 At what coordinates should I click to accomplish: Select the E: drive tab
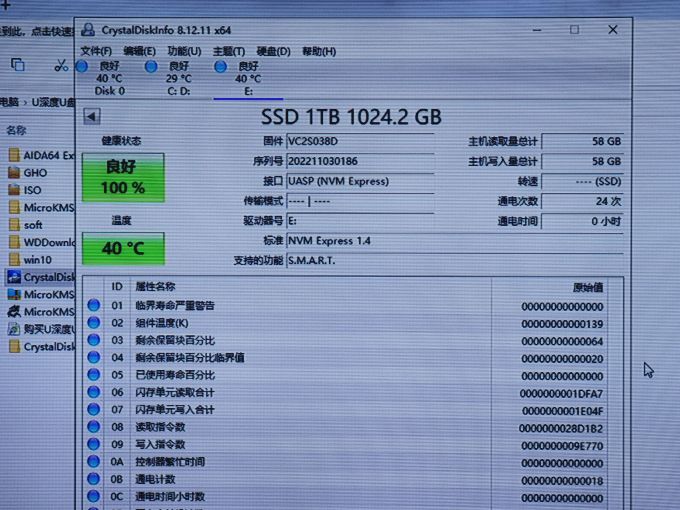click(x=248, y=78)
